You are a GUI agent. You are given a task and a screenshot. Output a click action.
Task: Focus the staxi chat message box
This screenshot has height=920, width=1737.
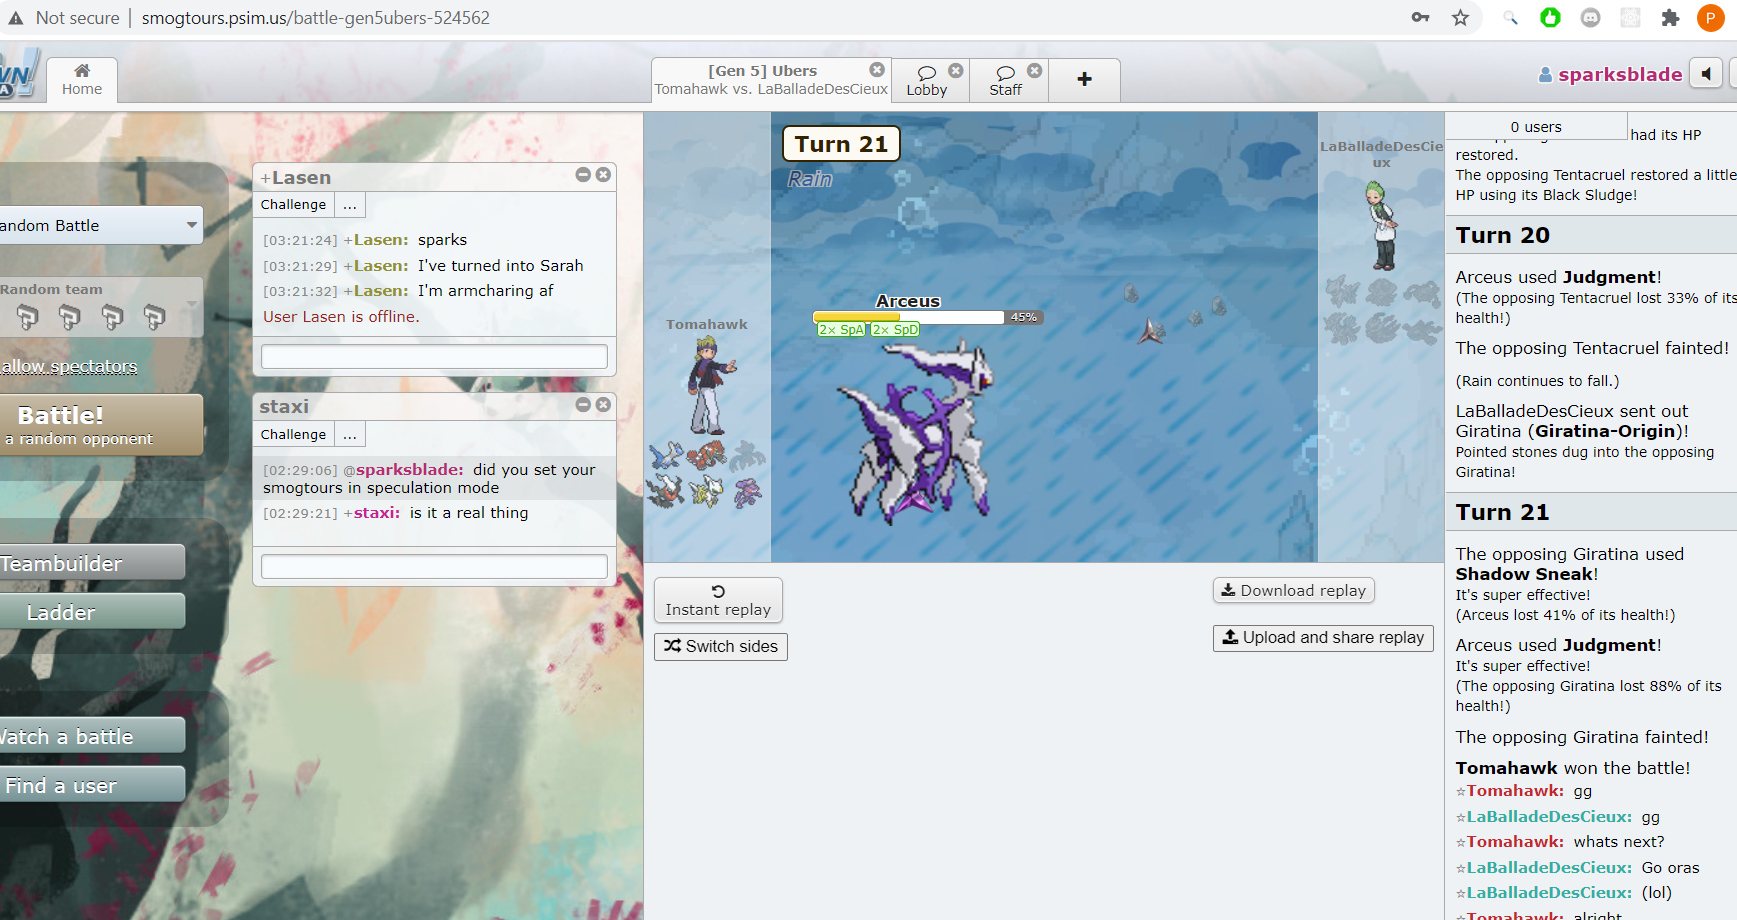click(x=434, y=566)
